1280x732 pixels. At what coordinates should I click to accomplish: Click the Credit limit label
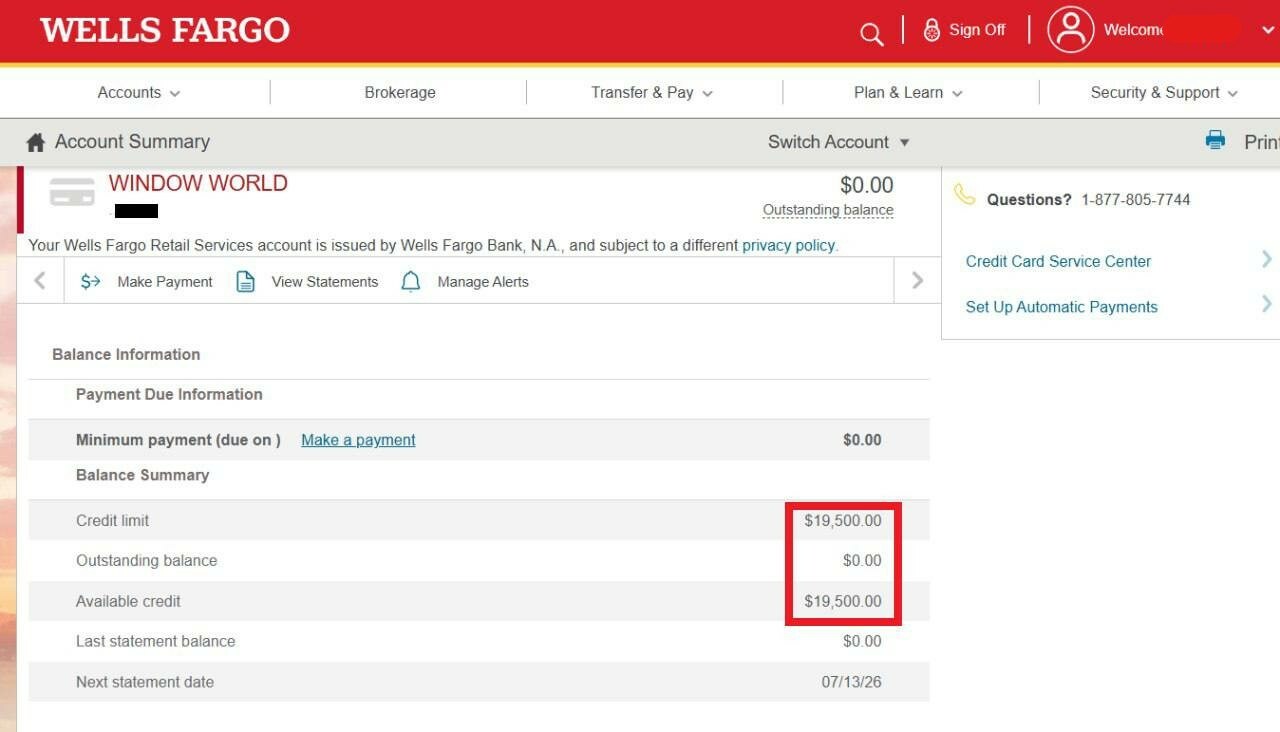[x=113, y=520]
